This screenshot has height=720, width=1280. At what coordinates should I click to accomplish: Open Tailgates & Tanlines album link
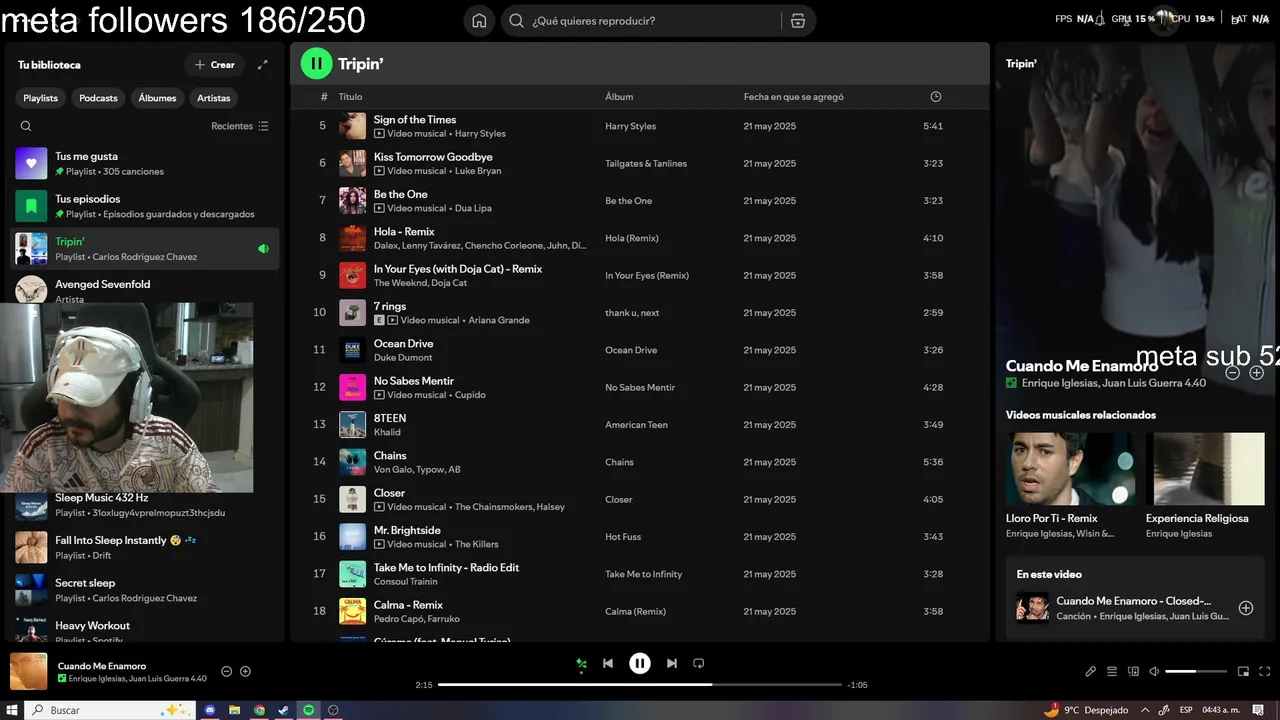point(646,164)
